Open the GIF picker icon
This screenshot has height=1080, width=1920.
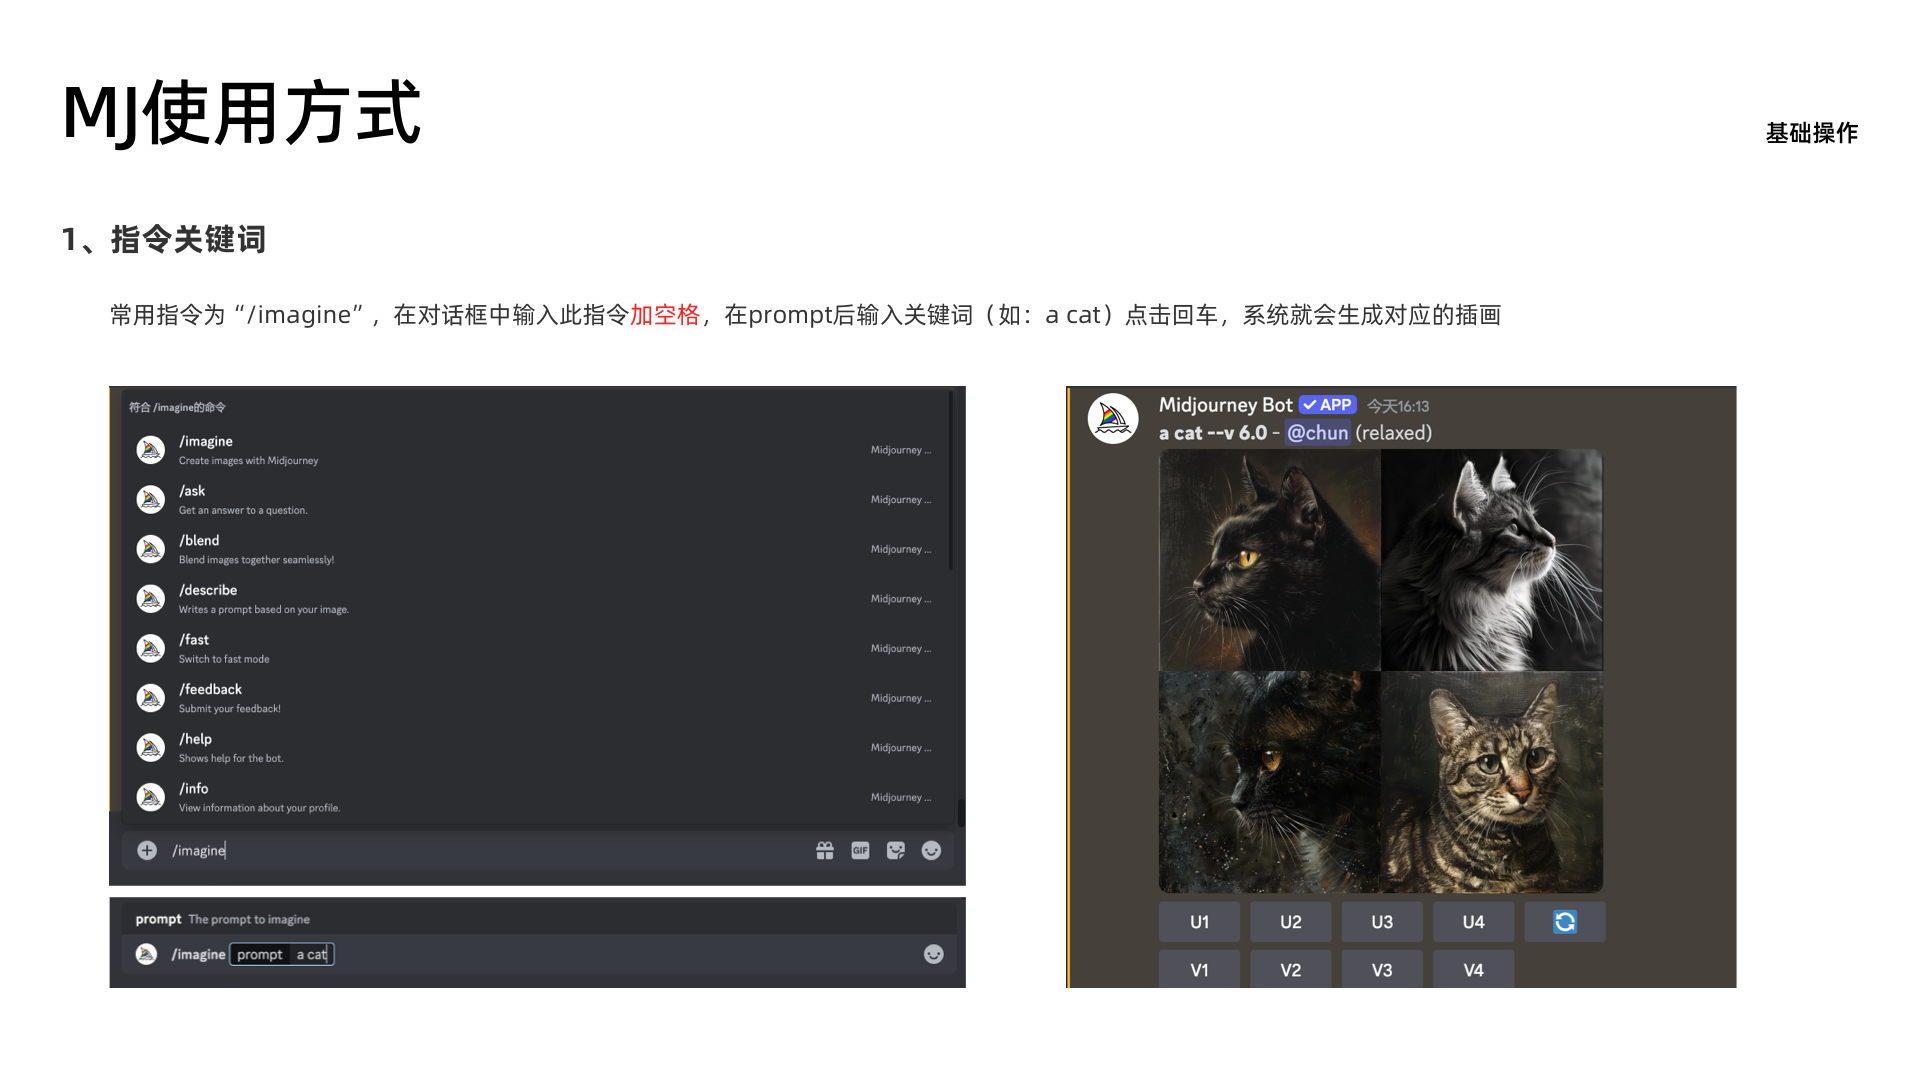(x=860, y=850)
